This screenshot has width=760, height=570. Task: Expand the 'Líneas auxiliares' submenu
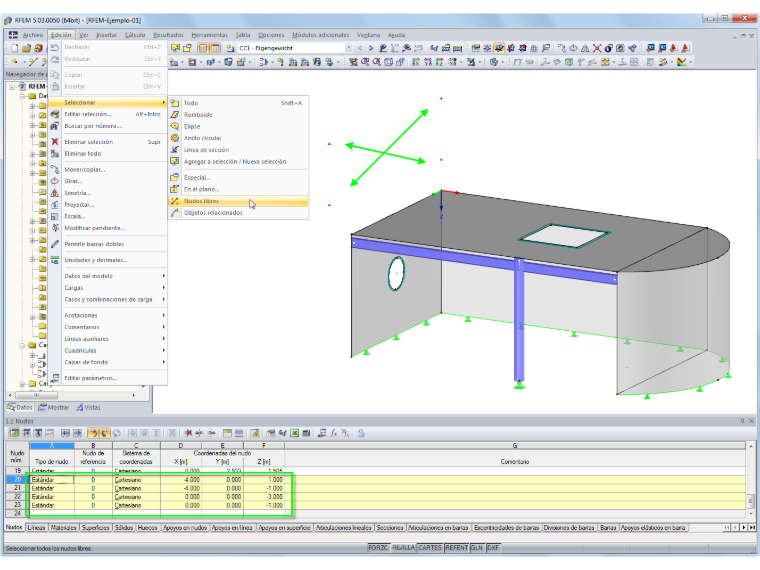coord(108,339)
